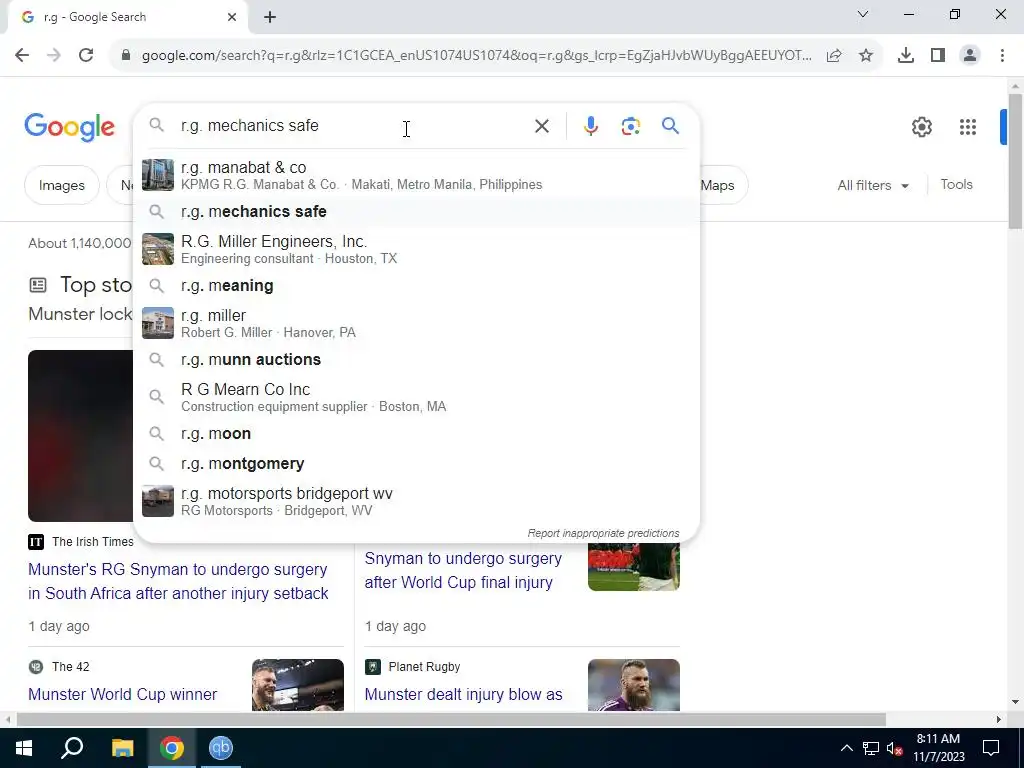Bookmark this page with the star
The width and height of the screenshot is (1024, 768).
(866, 56)
